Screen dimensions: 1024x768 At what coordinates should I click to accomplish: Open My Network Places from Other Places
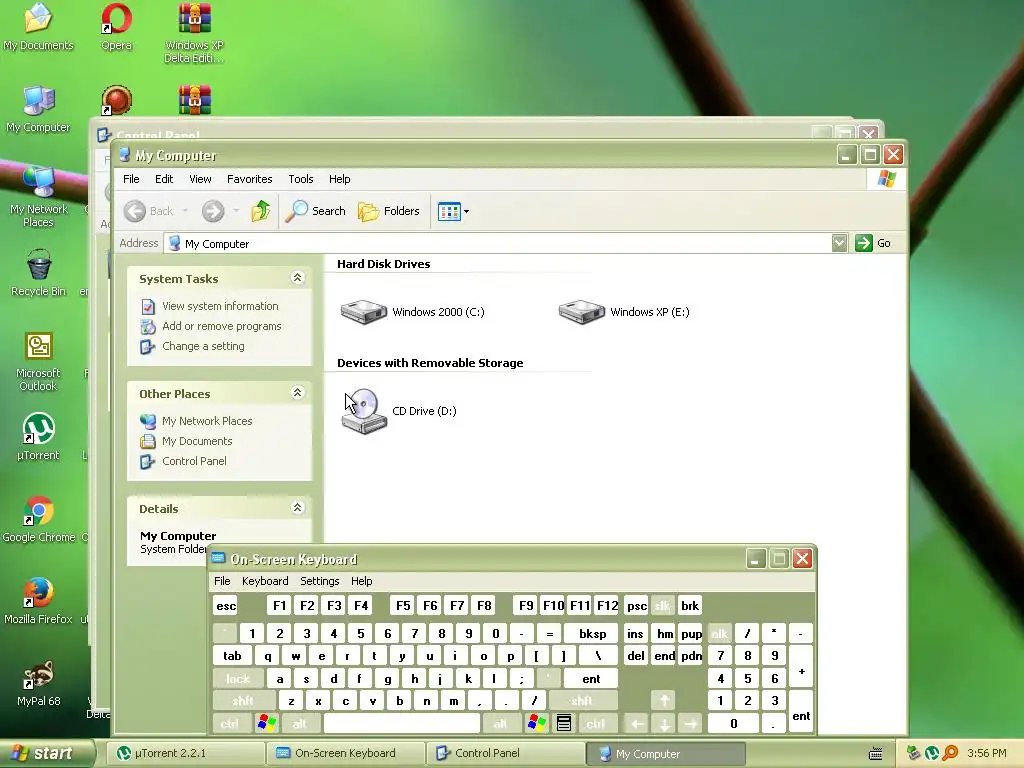pyautogui.click(x=207, y=421)
